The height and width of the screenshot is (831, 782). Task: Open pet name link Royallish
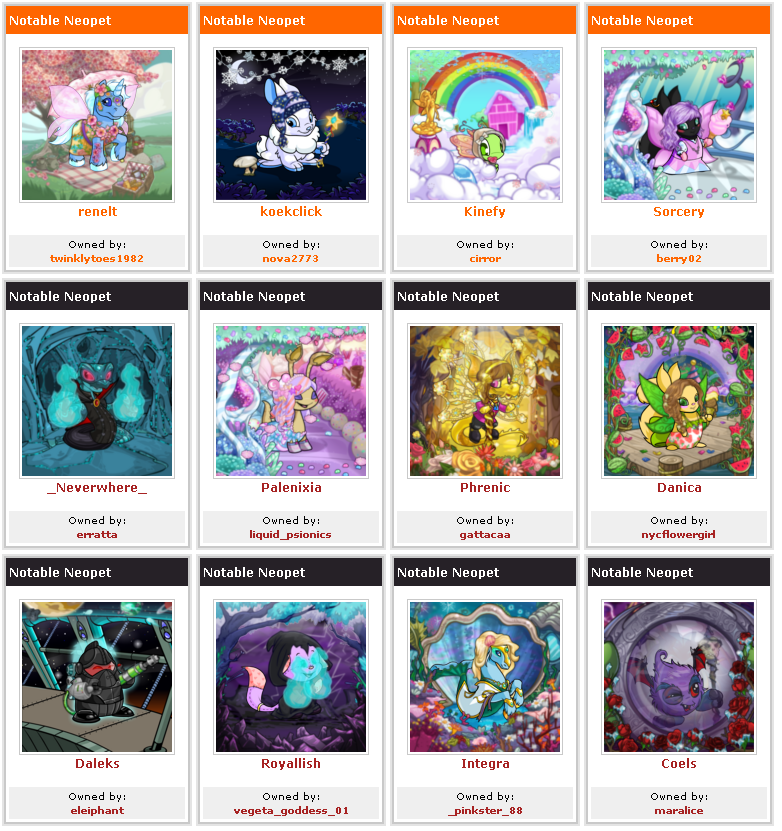(292, 765)
